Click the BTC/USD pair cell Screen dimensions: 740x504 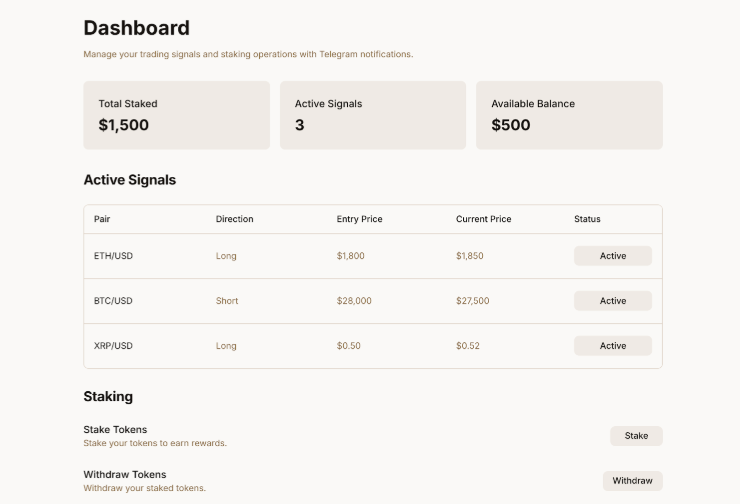[x=113, y=301]
